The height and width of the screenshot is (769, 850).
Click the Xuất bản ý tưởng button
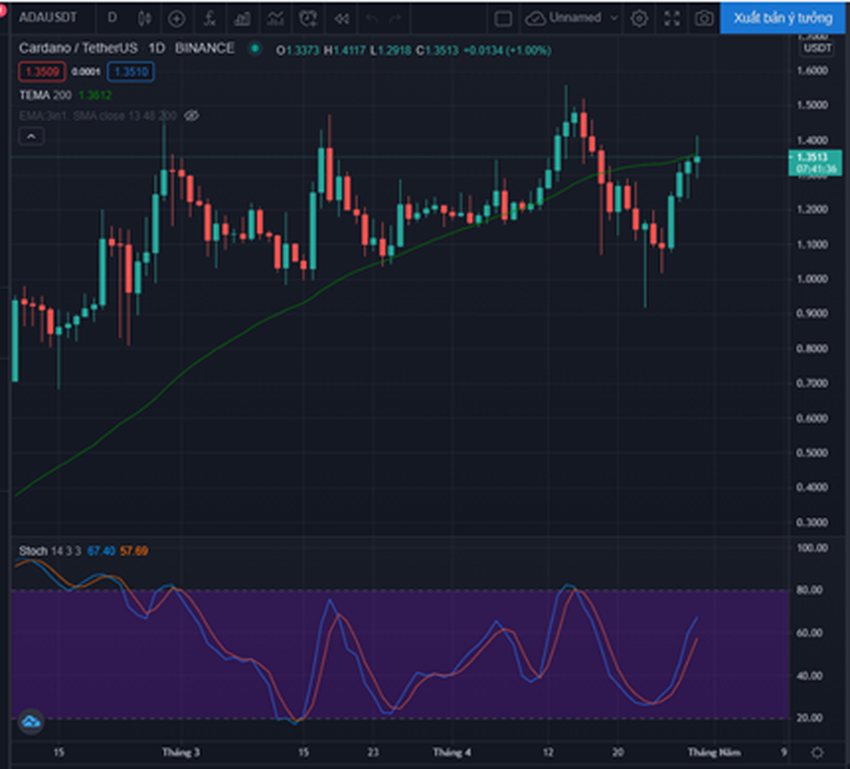[783, 18]
